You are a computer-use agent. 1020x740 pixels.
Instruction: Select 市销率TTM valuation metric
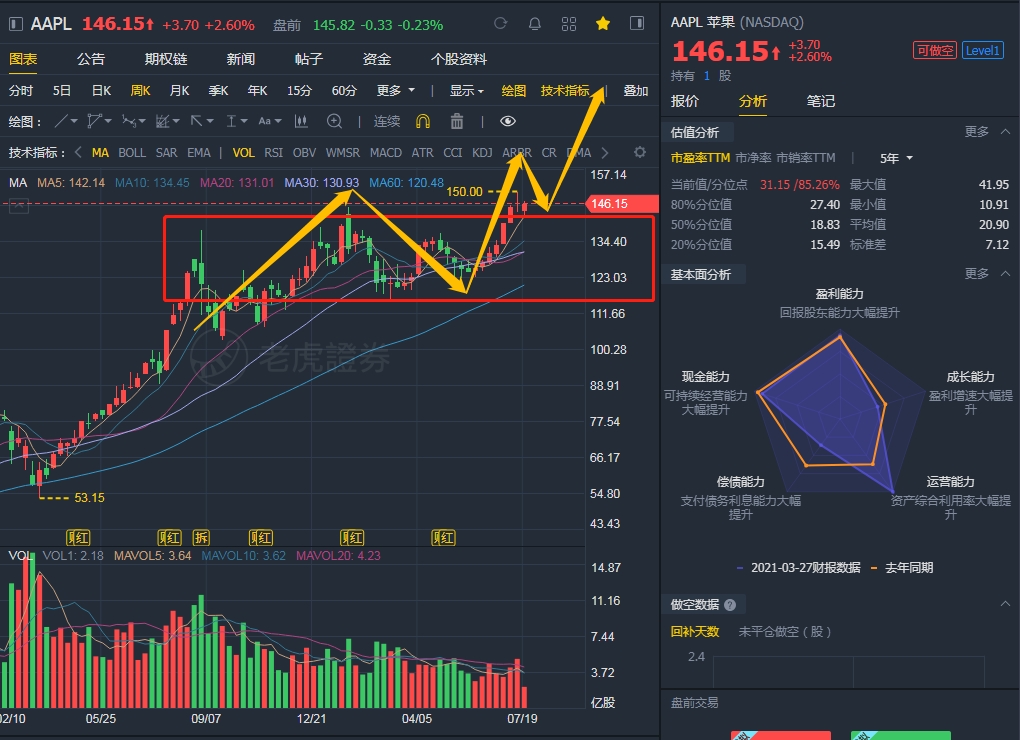point(806,158)
